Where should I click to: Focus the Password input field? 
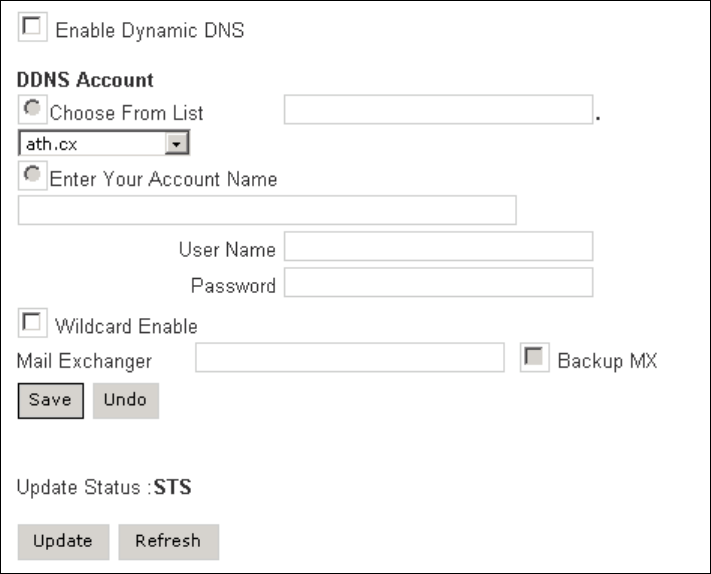coord(438,282)
